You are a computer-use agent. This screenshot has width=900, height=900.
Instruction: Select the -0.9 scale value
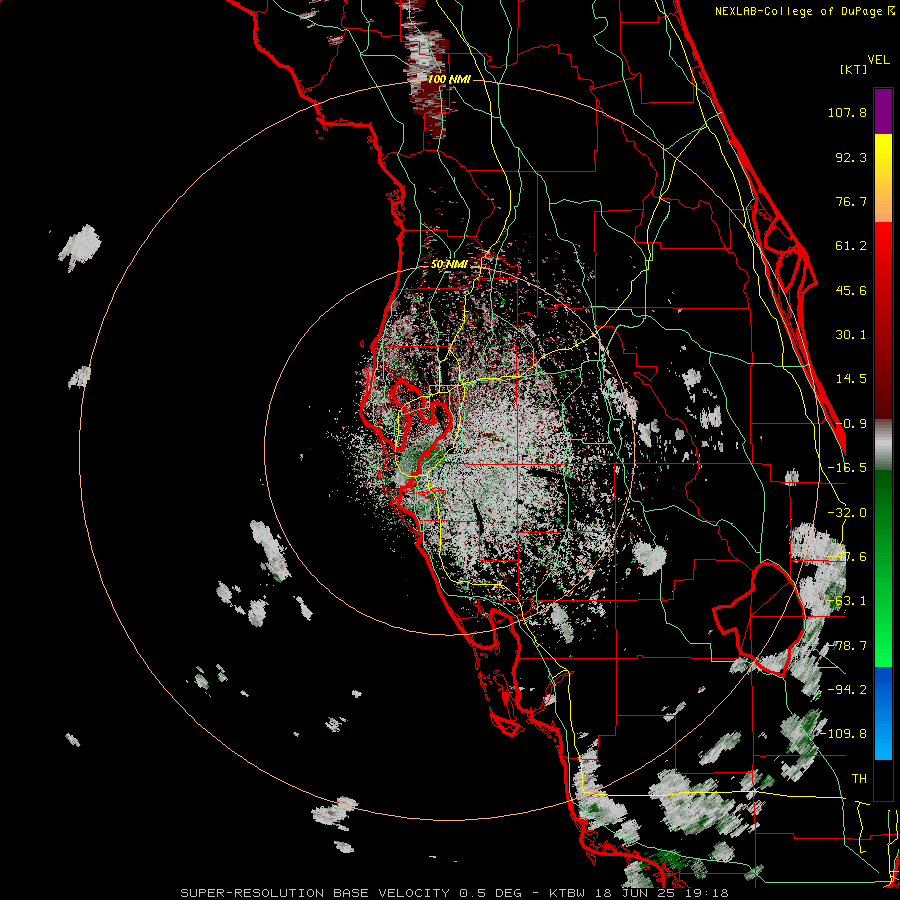click(851, 424)
